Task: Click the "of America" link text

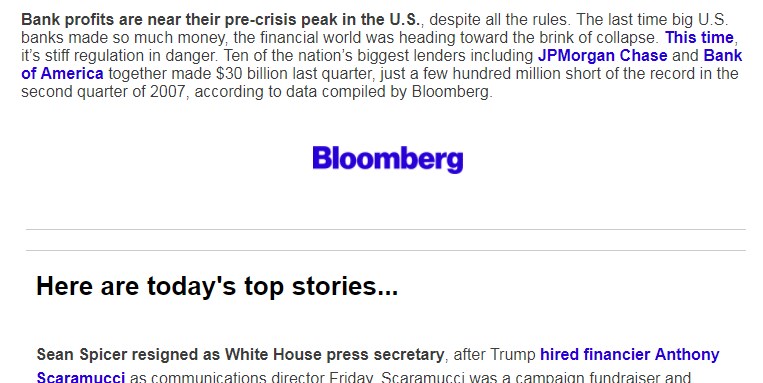Action: (x=62, y=73)
